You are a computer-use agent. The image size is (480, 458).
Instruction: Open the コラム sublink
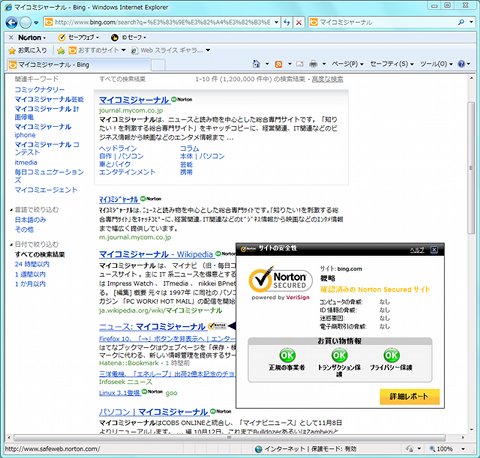tap(189, 148)
